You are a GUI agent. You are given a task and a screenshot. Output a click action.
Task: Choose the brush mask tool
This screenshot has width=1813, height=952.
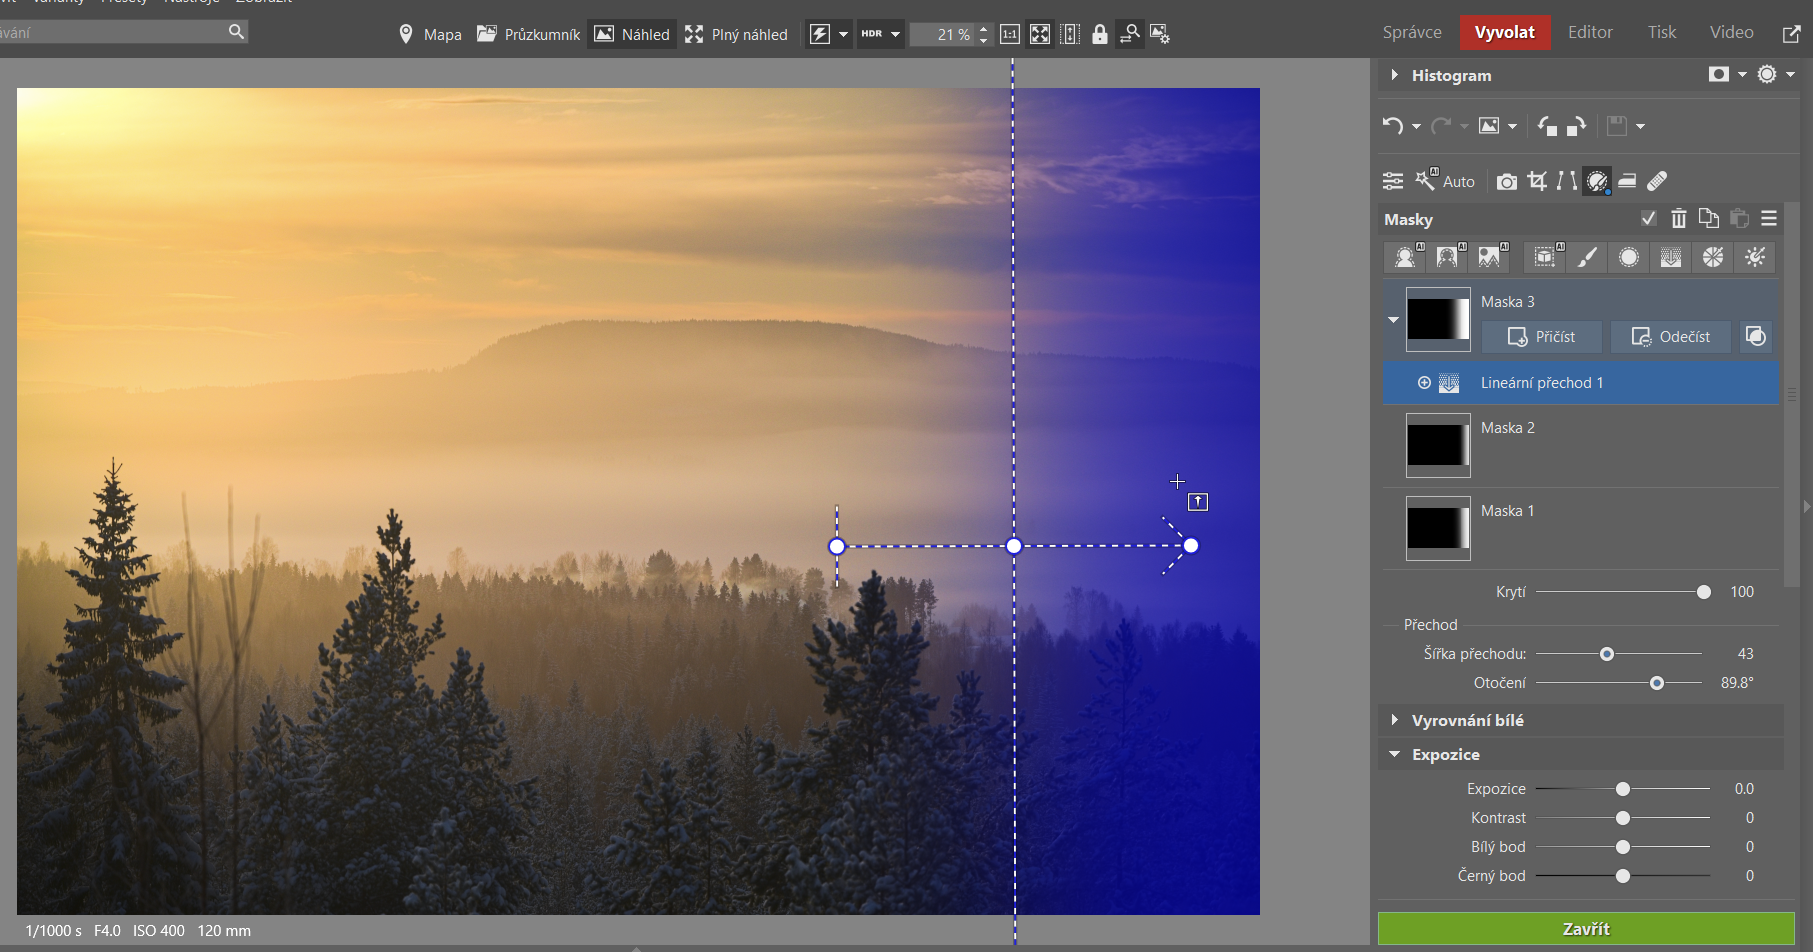click(1587, 258)
